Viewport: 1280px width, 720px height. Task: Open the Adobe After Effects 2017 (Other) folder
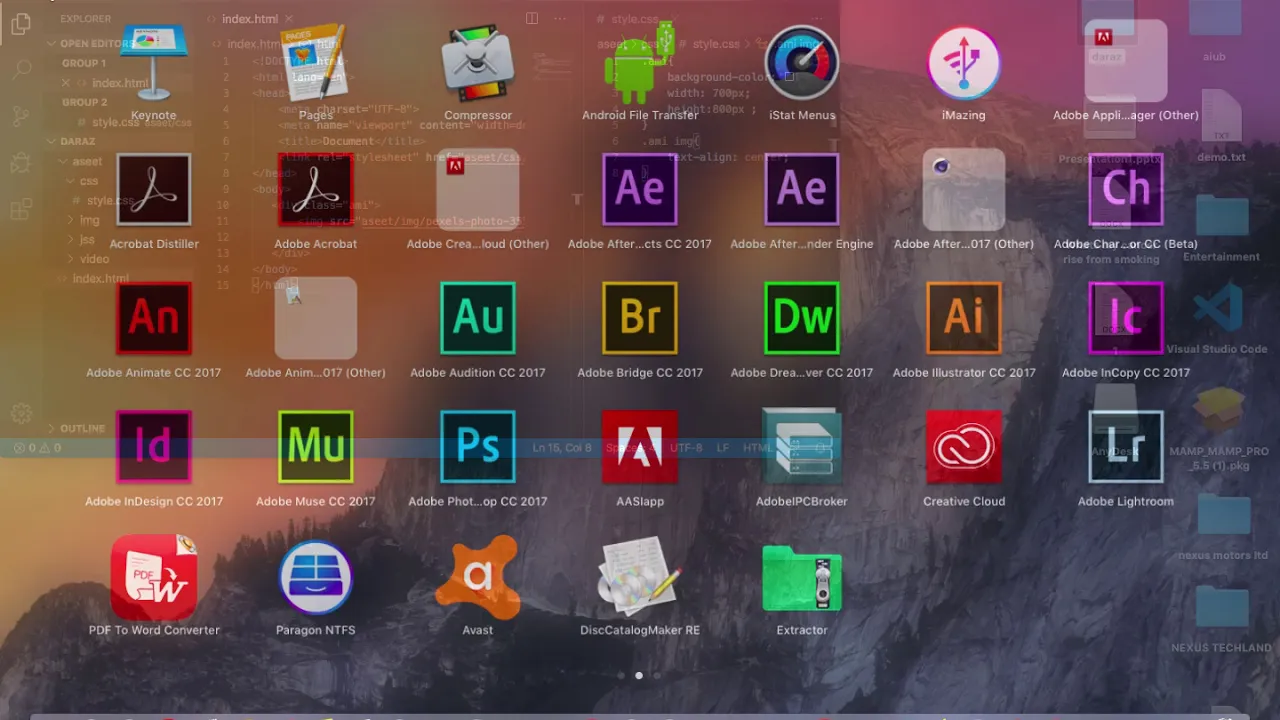(x=964, y=190)
